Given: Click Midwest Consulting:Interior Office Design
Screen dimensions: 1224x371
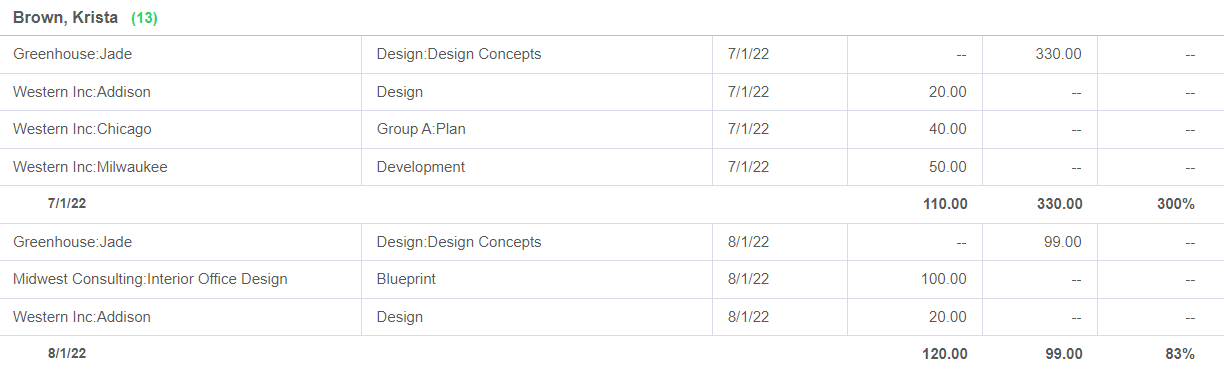Looking at the screenshot, I should [150, 279].
